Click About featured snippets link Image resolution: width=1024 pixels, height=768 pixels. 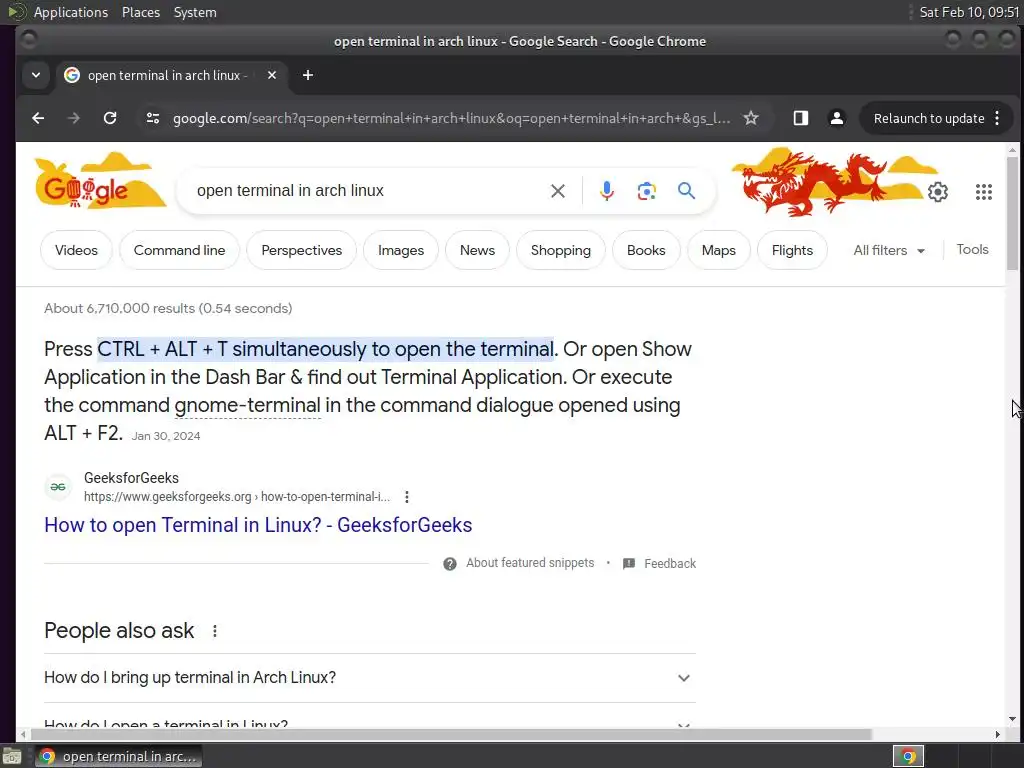coord(530,563)
